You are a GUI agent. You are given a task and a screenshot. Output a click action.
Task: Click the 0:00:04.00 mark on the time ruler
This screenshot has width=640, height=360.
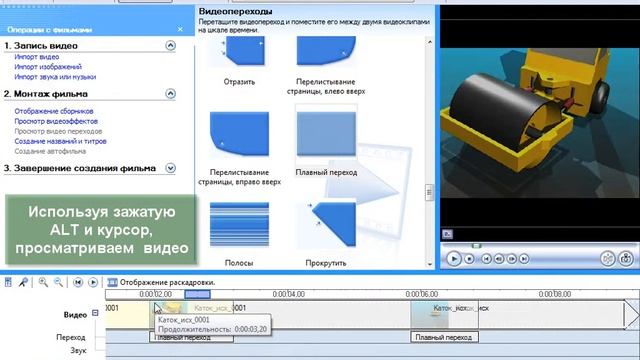pyautogui.click(x=289, y=294)
